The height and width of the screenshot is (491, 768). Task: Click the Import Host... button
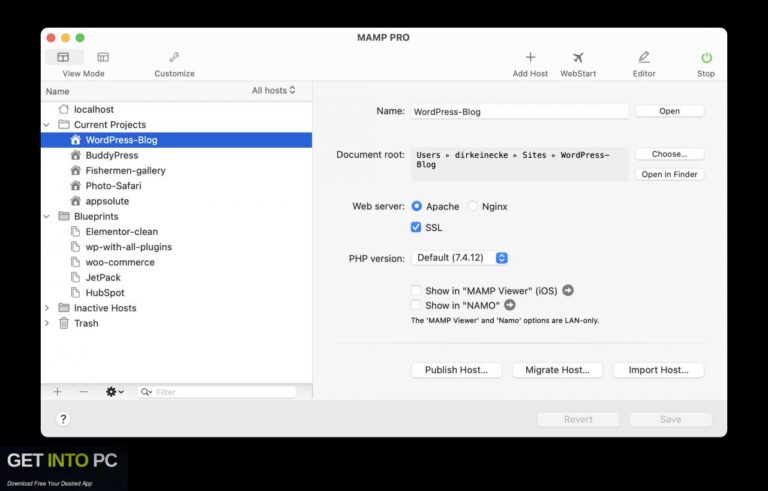tap(658, 370)
